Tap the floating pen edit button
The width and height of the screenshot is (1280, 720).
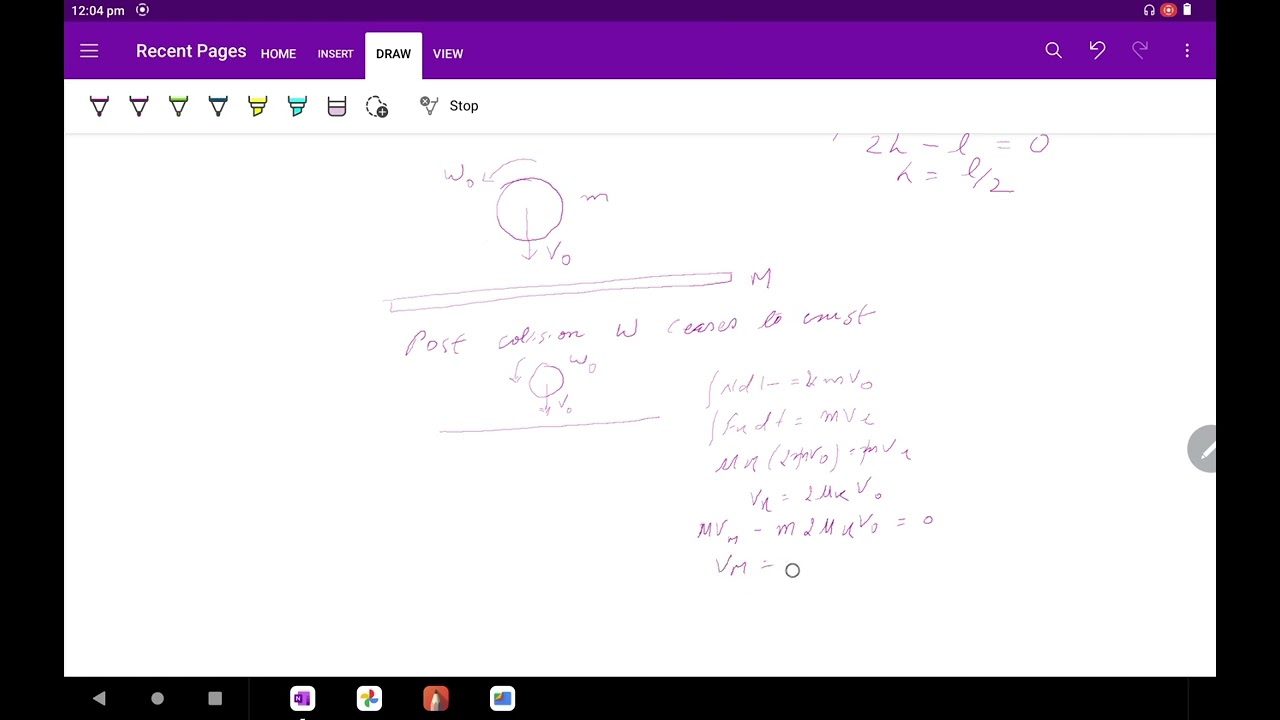pyautogui.click(x=1203, y=449)
